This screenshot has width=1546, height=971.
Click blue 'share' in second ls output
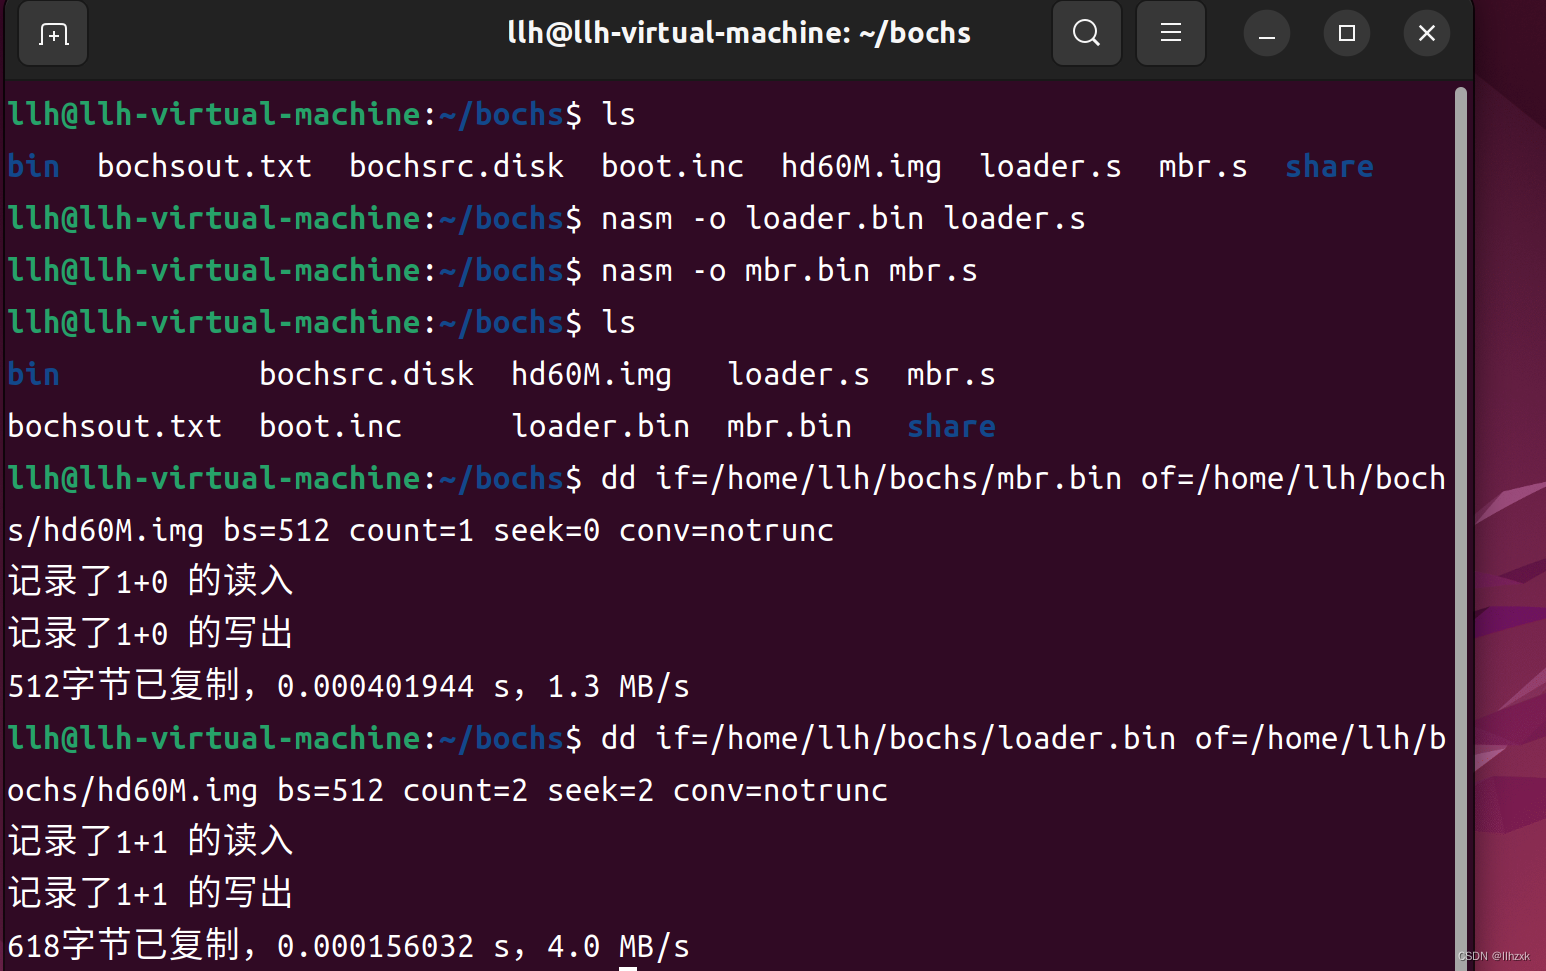(x=951, y=426)
